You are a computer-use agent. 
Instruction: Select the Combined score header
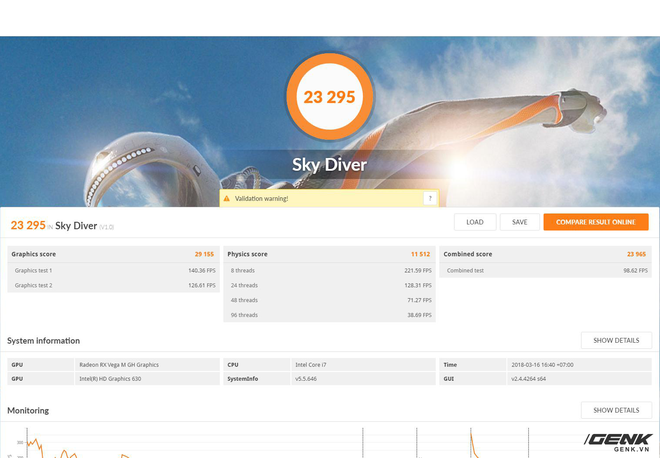(468, 254)
